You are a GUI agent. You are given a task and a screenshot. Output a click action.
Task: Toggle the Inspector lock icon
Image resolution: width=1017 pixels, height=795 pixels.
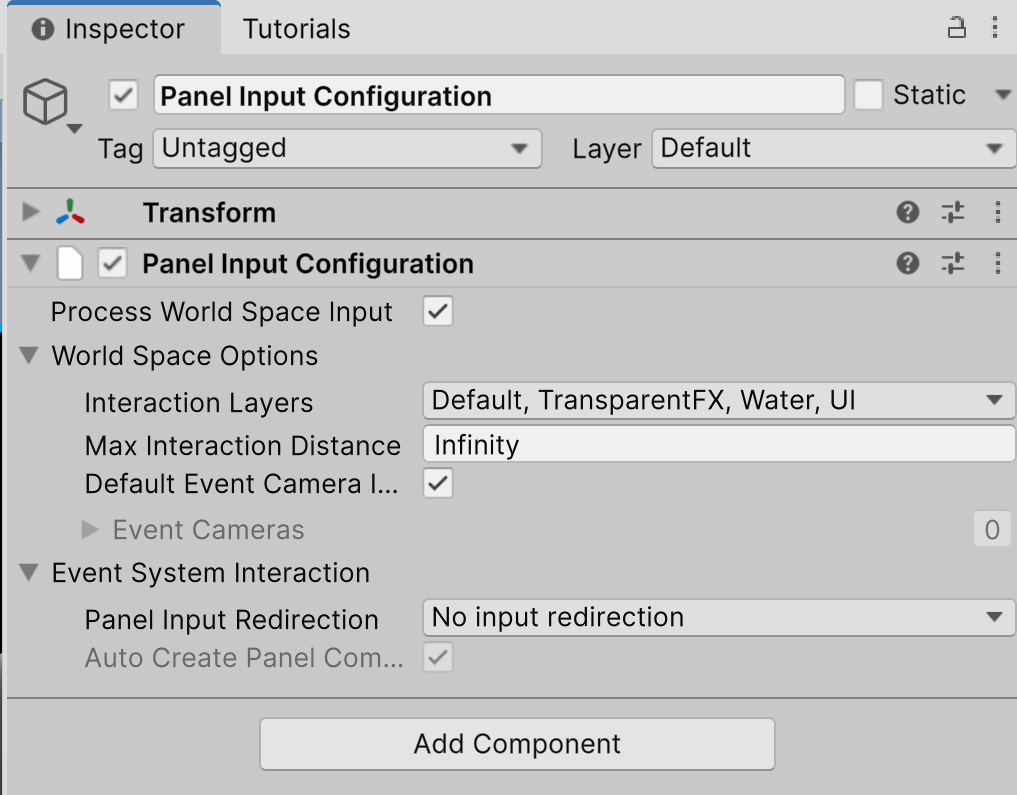point(956,28)
